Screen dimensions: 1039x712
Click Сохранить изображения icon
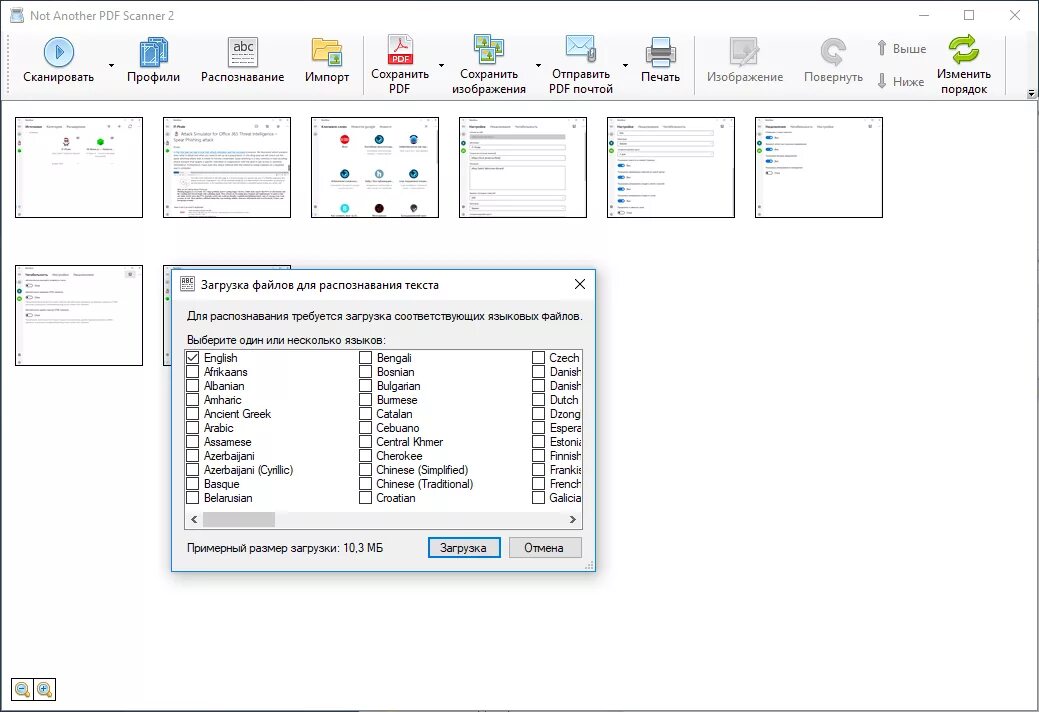[x=489, y=50]
